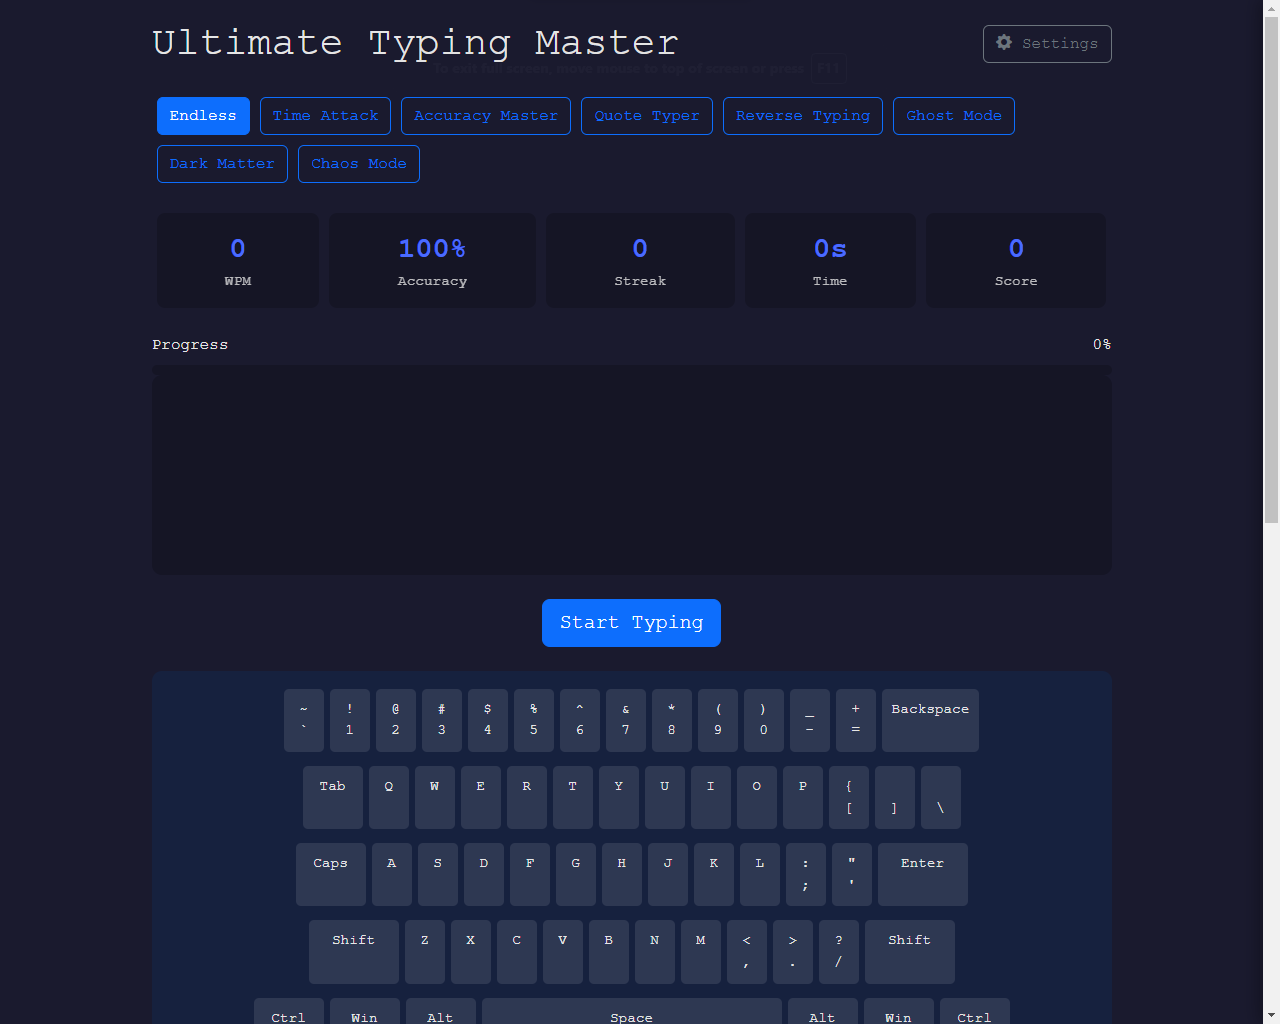Click the WPM stat card
This screenshot has width=1280, height=1024.
tap(238, 260)
